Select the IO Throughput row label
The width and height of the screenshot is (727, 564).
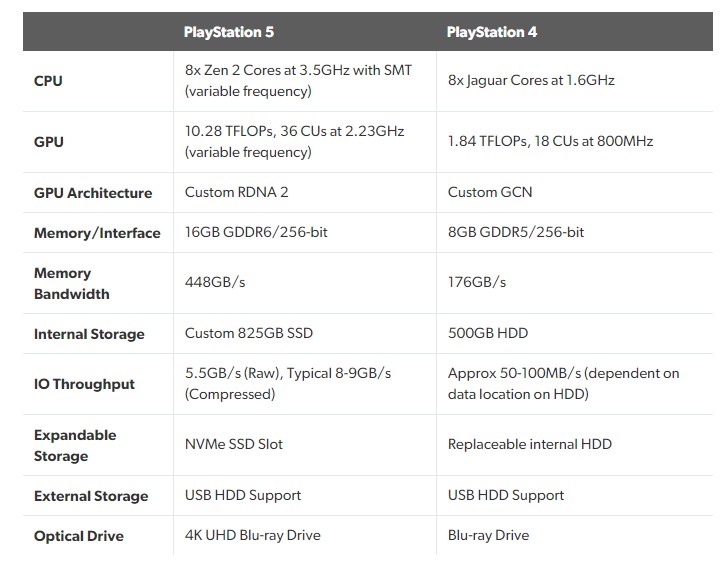click(x=84, y=384)
